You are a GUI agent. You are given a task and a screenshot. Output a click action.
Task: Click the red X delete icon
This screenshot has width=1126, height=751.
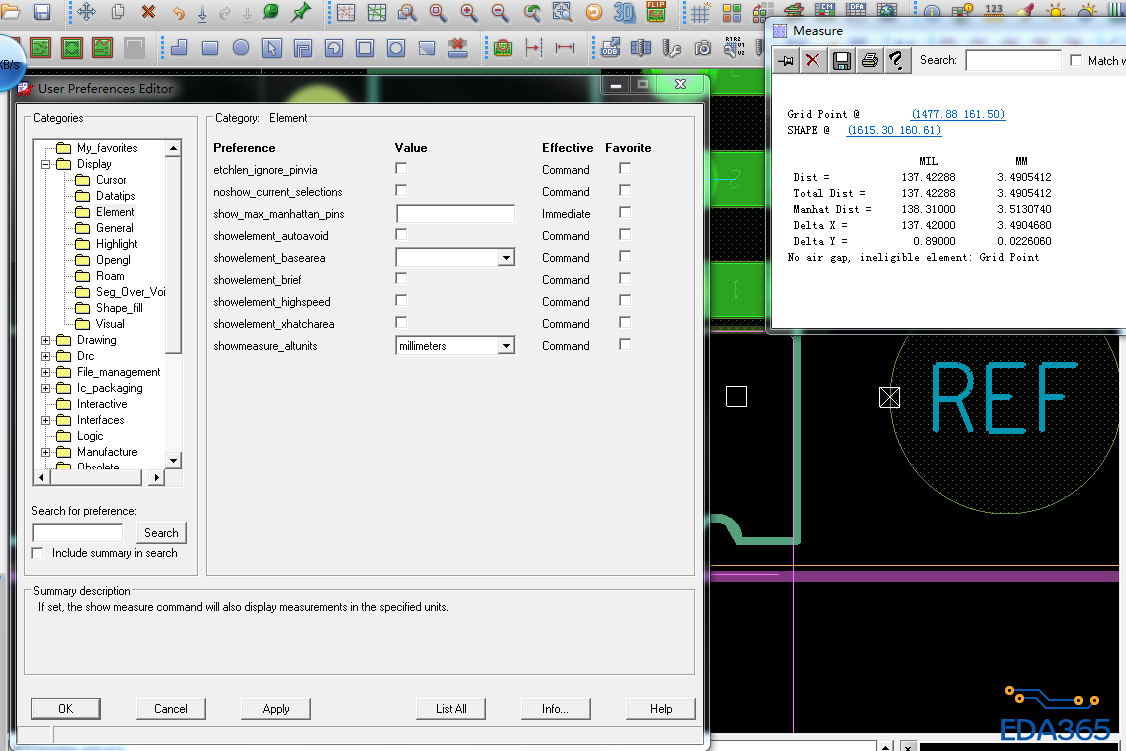pos(148,12)
